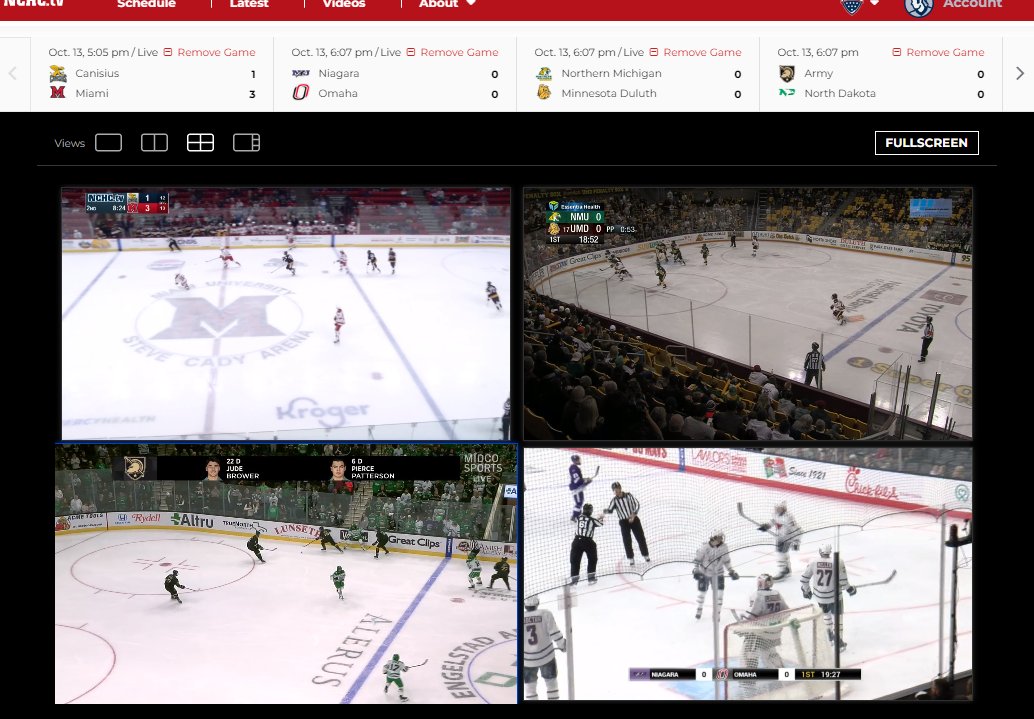Expand the About dropdown menu
This screenshot has width=1034, height=719.
447,4
